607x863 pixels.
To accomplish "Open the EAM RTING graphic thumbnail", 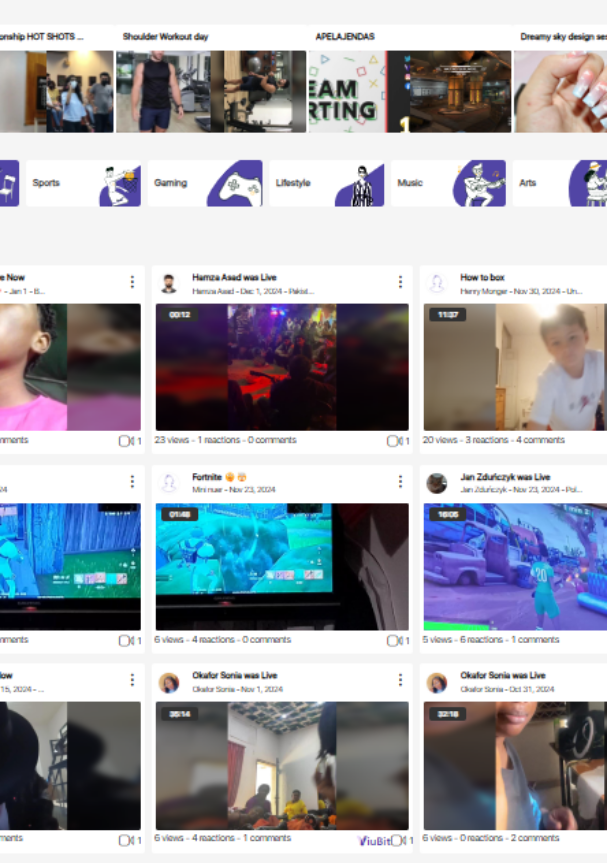I will click(x=347, y=91).
